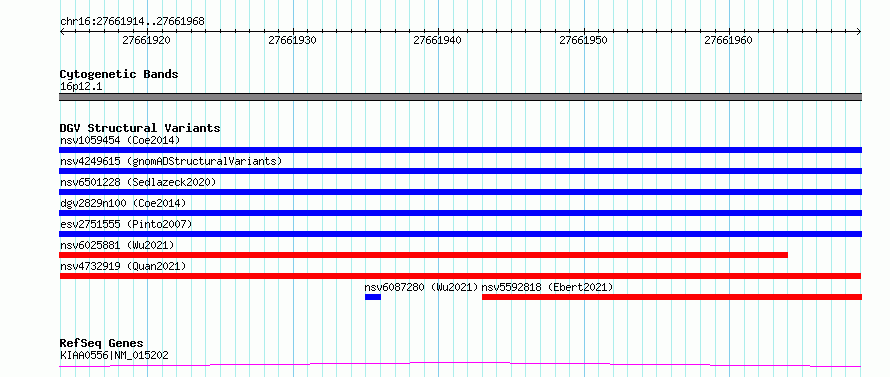Screen dimensions: 890x377
Task: Click the RefSeq Genes track title
Action: (x=102, y=344)
